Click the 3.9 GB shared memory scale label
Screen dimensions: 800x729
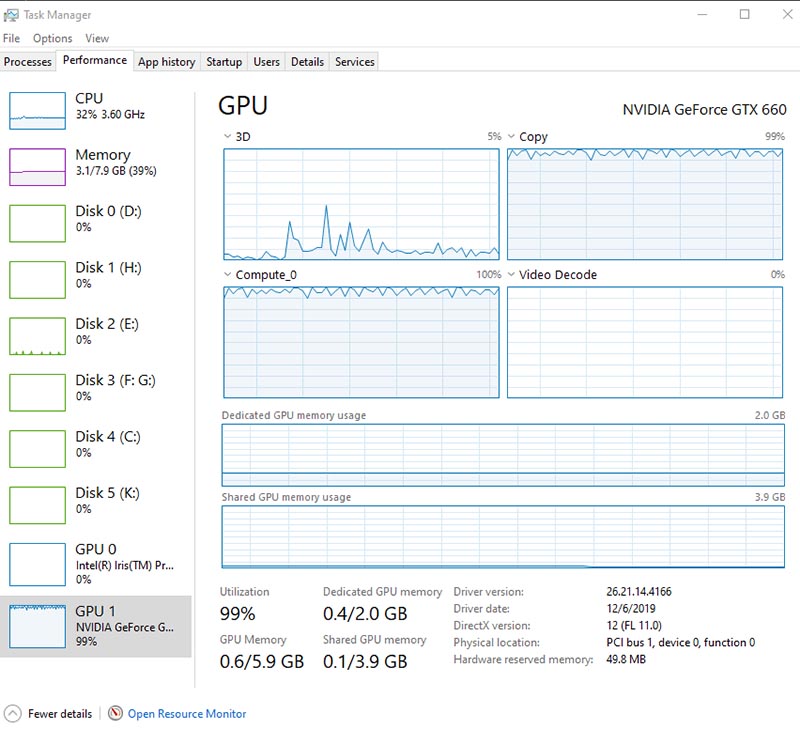coord(770,497)
